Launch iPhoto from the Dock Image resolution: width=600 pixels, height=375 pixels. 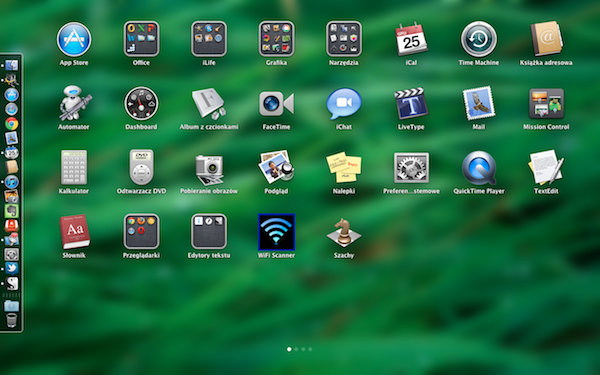(x=11, y=196)
